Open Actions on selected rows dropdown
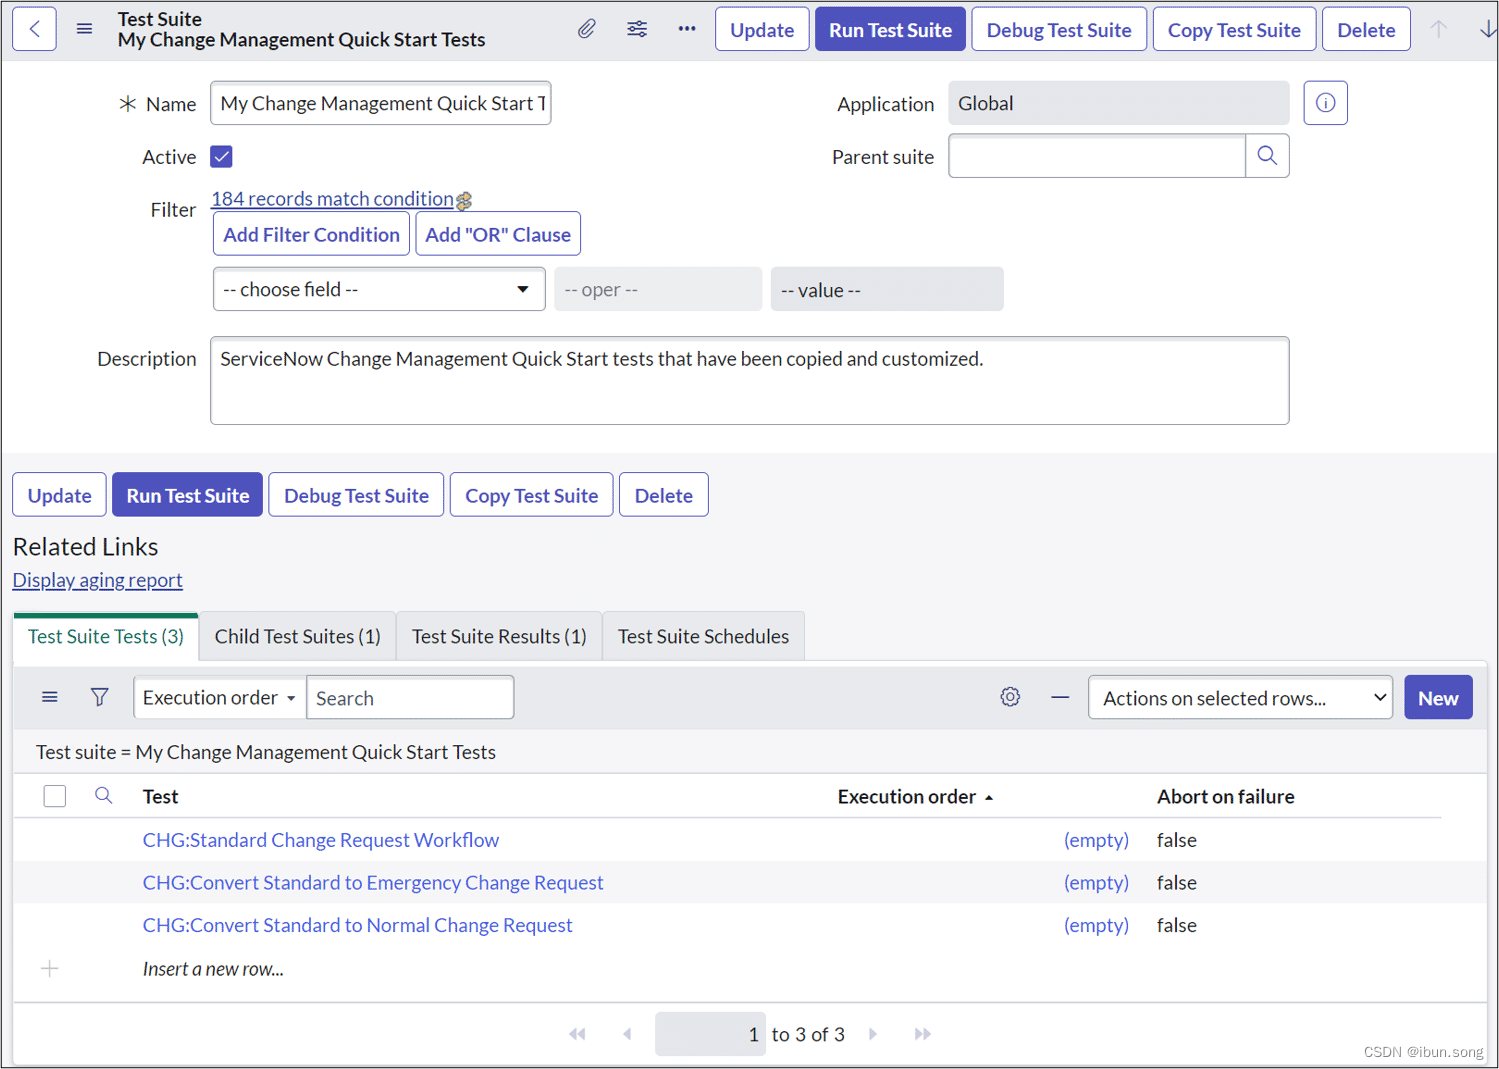The height and width of the screenshot is (1069, 1499). click(1240, 698)
